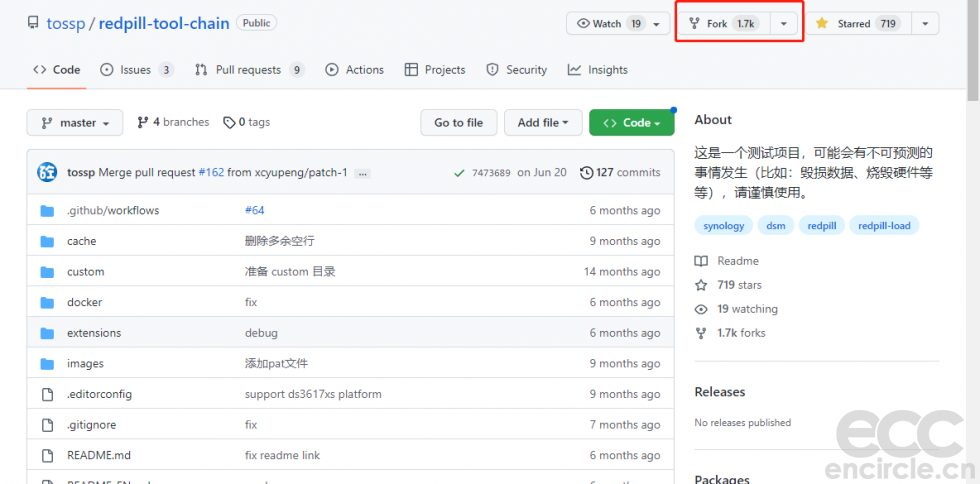View the 0 tags link
Screen dimensions: 980x484
(247, 122)
